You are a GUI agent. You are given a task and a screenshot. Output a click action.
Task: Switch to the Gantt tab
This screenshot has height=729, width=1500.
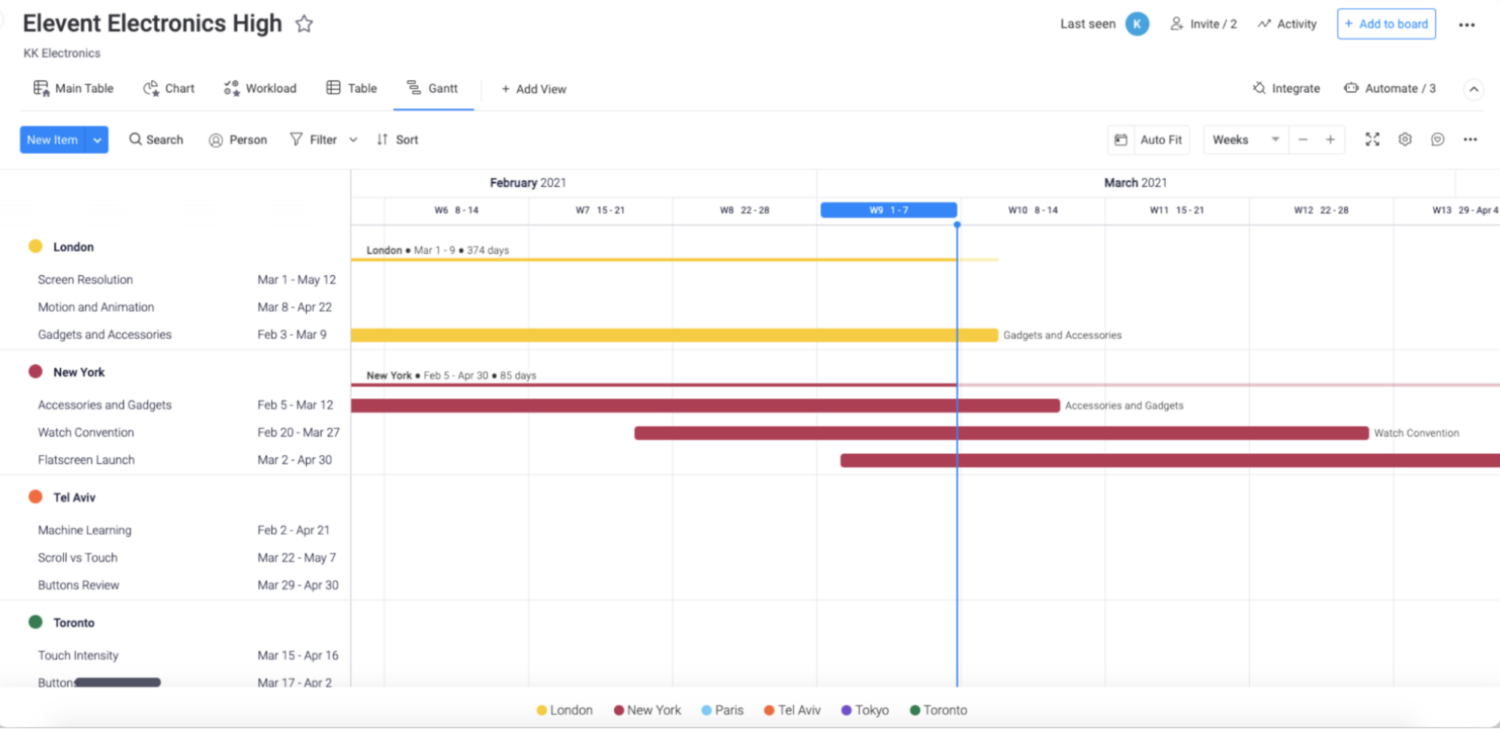point(433,88)
